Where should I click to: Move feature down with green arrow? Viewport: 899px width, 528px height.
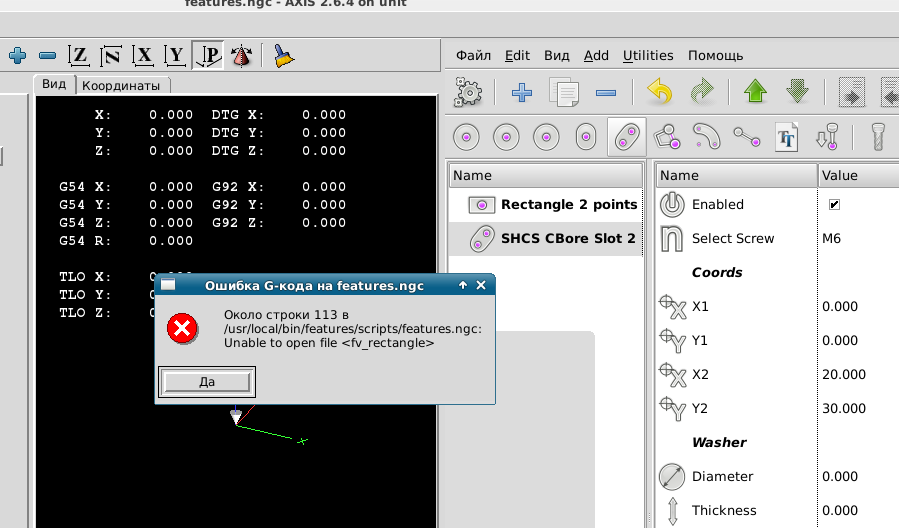[798, 92]
